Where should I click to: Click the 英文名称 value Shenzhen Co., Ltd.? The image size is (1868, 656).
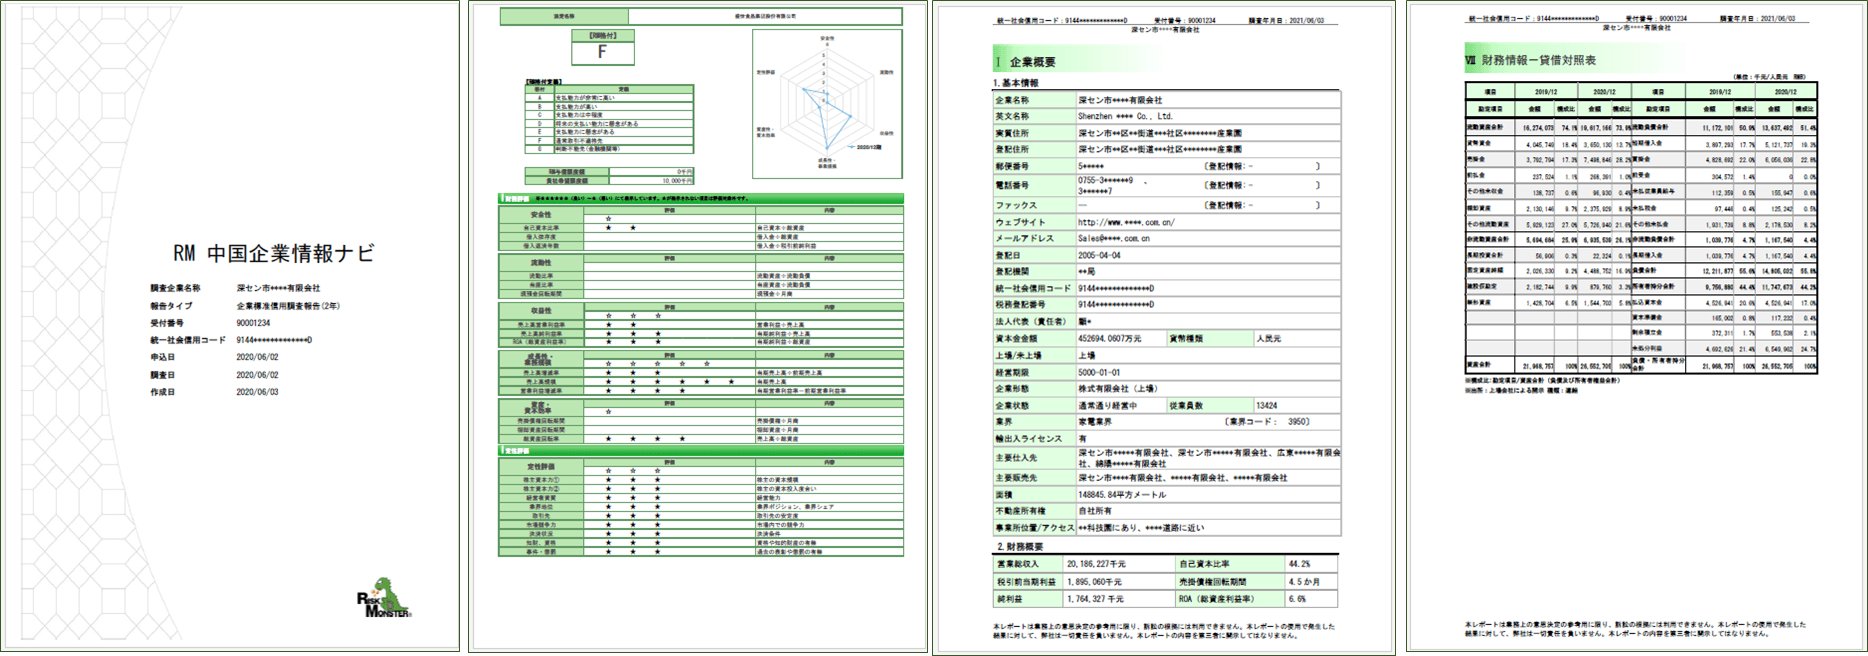pyautogui.click(x=1125, y=116)
